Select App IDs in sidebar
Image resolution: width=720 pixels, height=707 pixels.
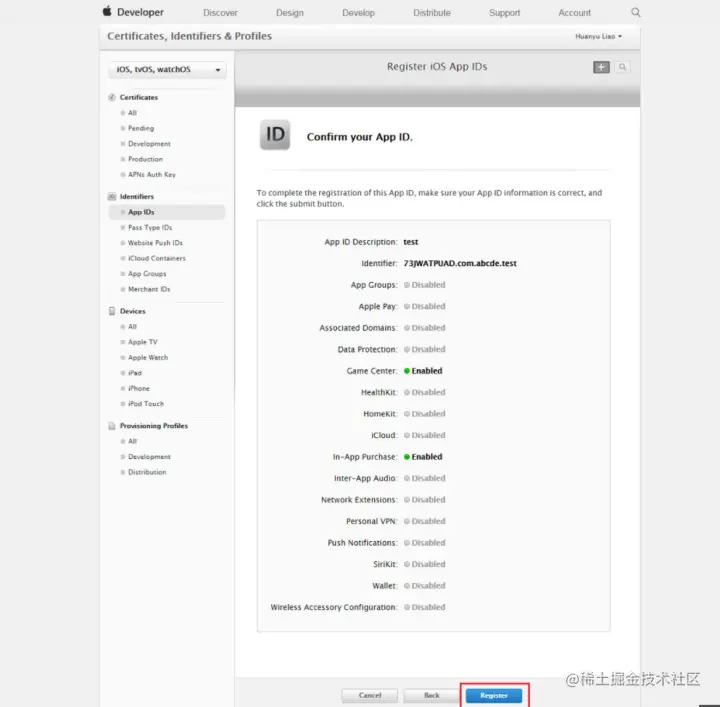(x=167, y=212)
